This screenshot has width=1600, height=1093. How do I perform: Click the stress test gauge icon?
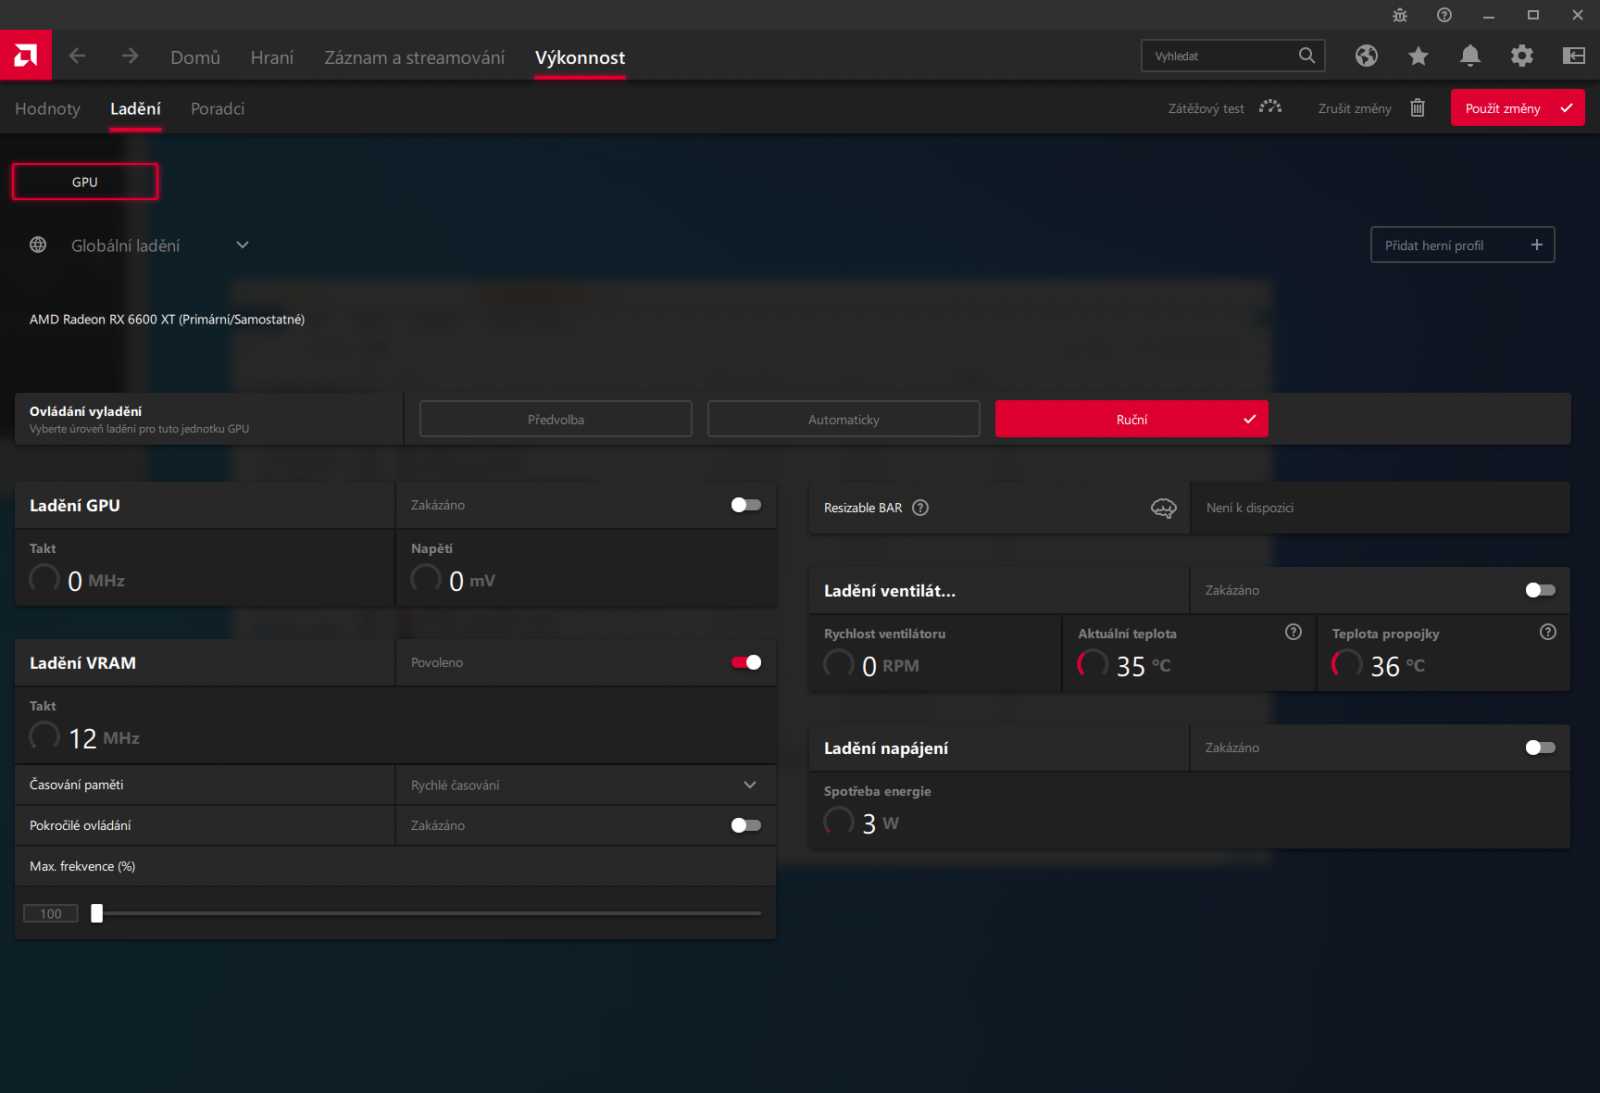click(1270, 107)
